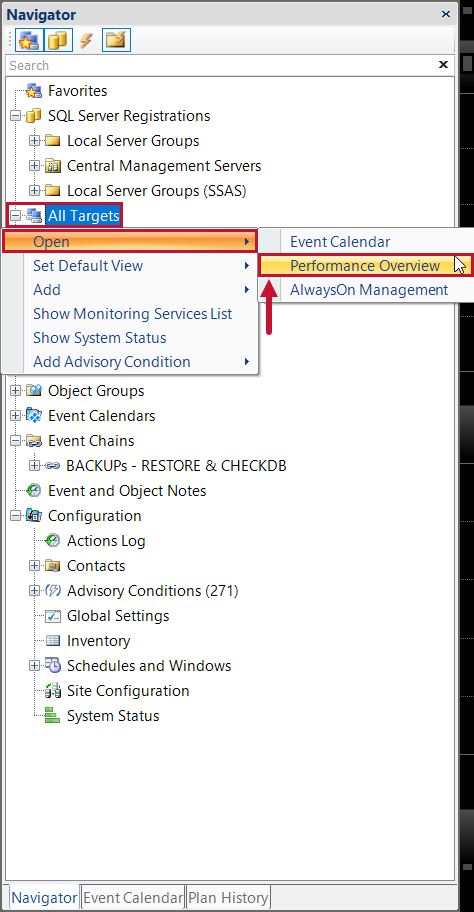Screen dimensions: 474x912
Task: Click the Central Management Servers icon
Action: 53,166
